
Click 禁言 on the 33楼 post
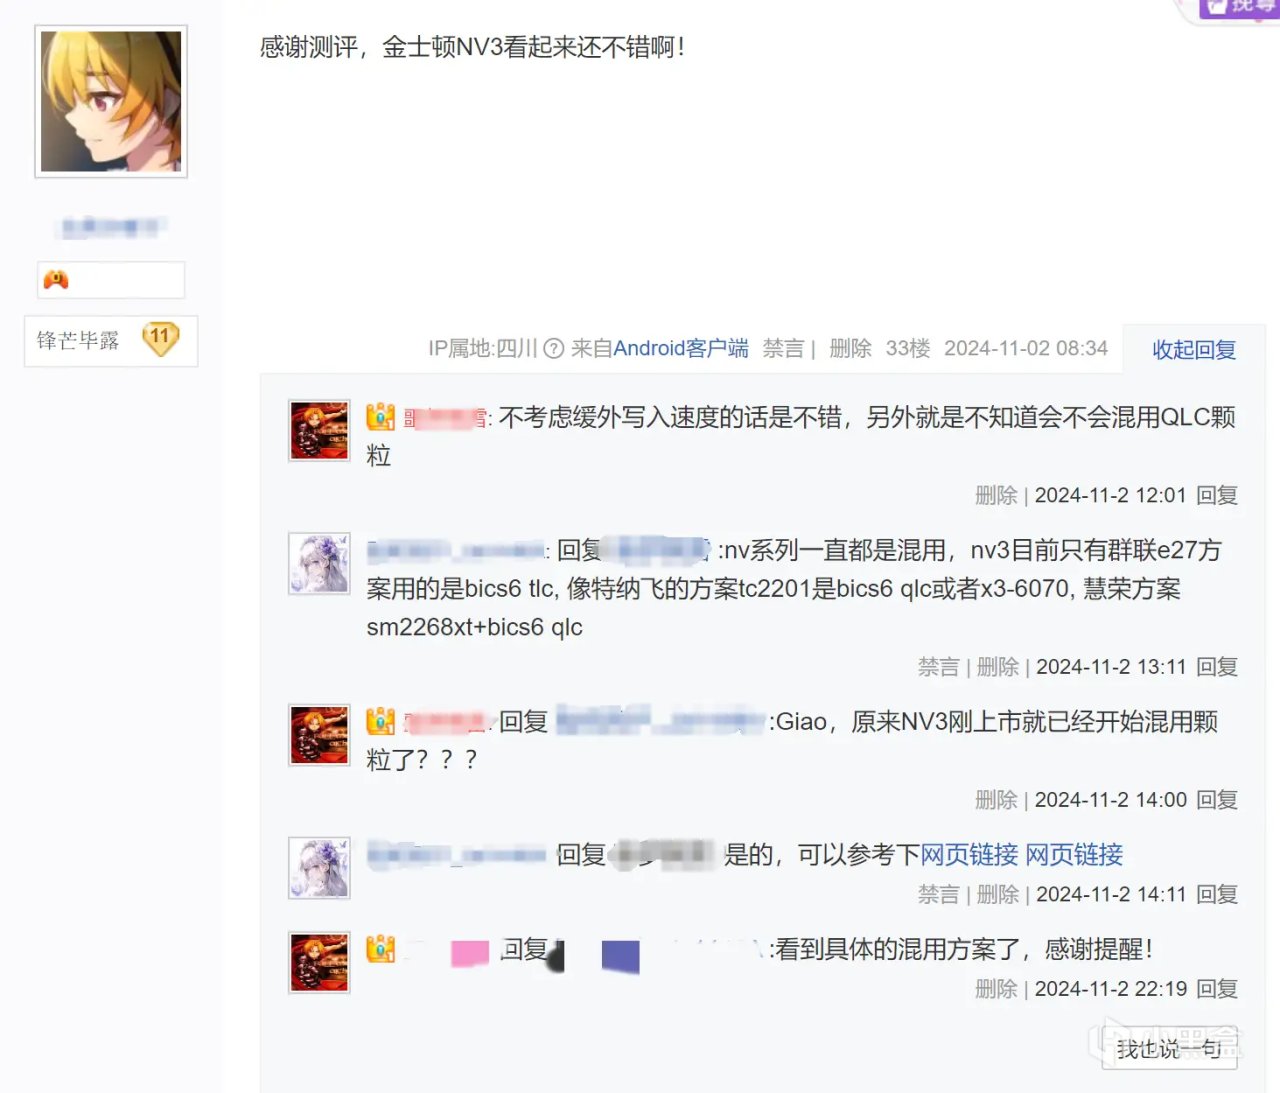click(x=783, y=348)
